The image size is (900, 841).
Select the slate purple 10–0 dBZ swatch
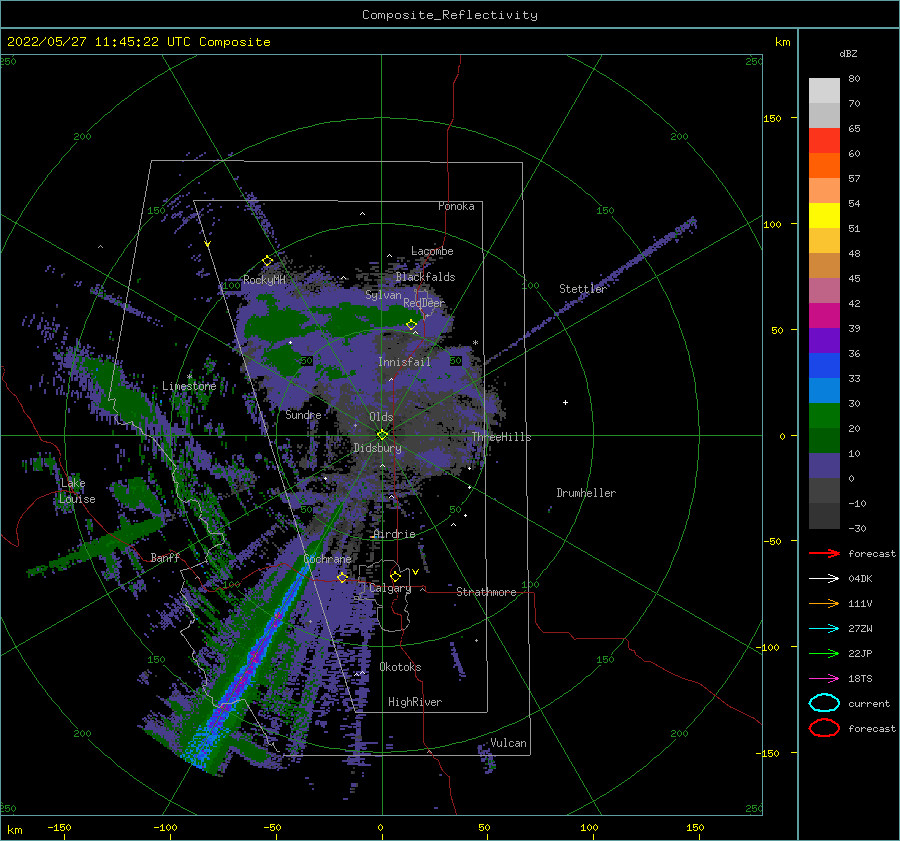[824, 466]
